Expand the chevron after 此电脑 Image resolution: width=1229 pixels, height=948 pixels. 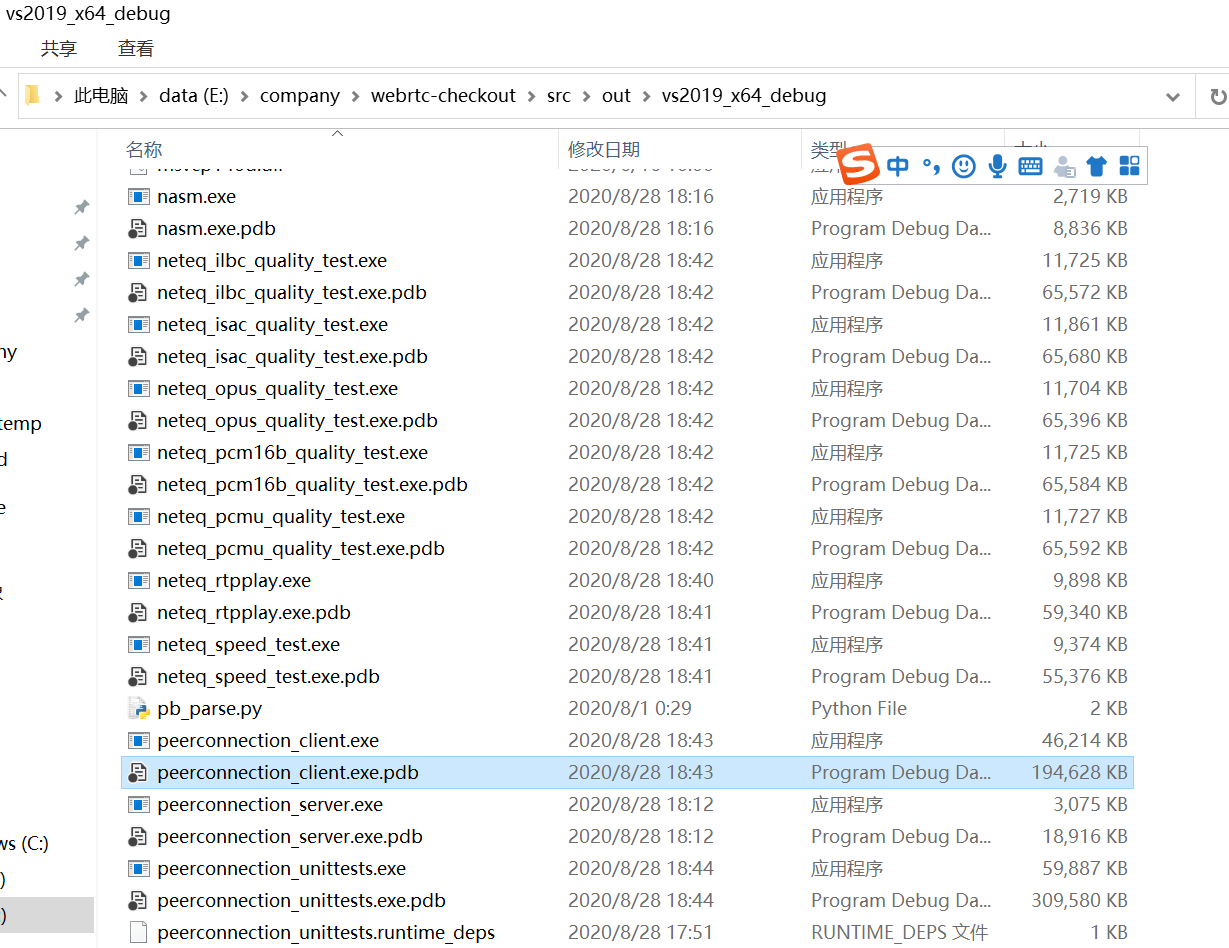coord(144,96)
